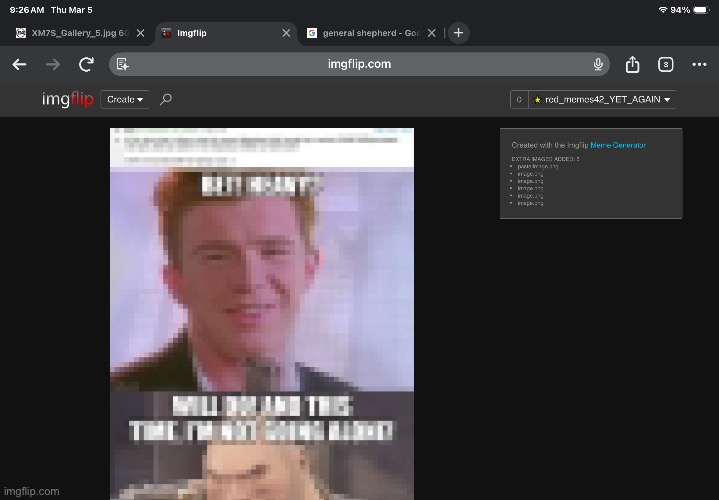The image size is (719, 500).
Task: Check the battery status icon
Action: click(x=702, y=10)
